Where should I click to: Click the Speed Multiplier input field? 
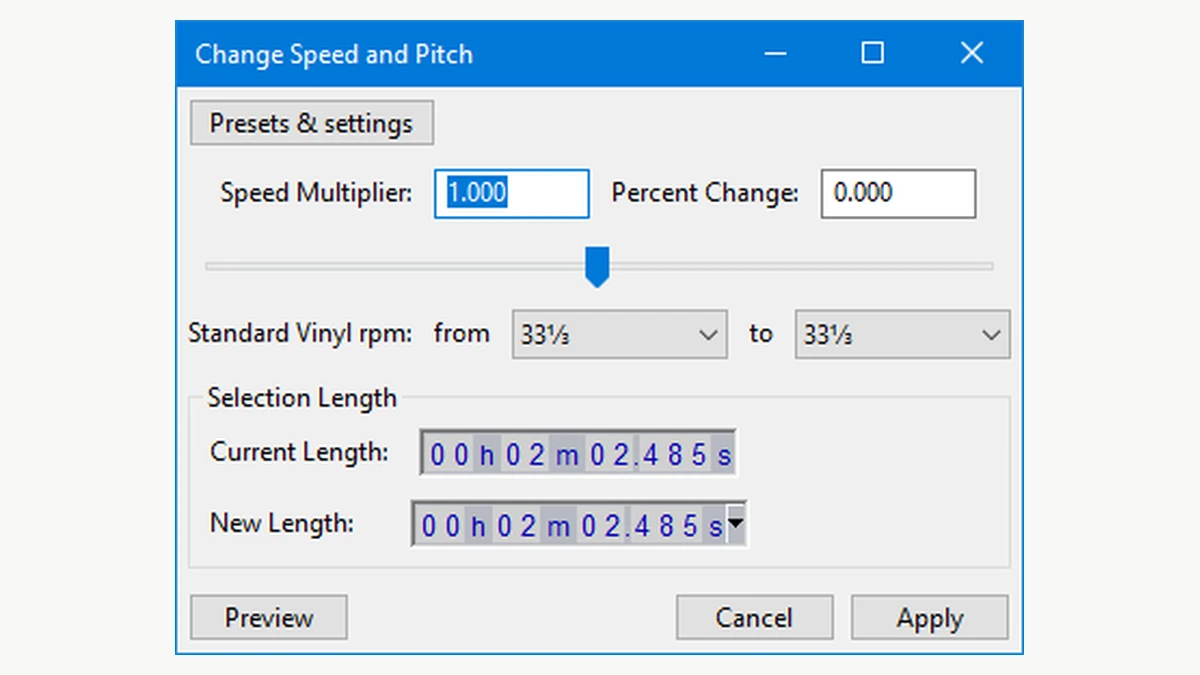coord(511,193)
